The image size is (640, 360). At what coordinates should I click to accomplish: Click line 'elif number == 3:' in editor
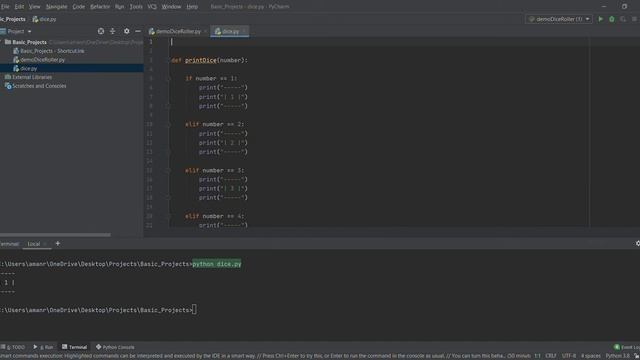[x=214, y=170]
